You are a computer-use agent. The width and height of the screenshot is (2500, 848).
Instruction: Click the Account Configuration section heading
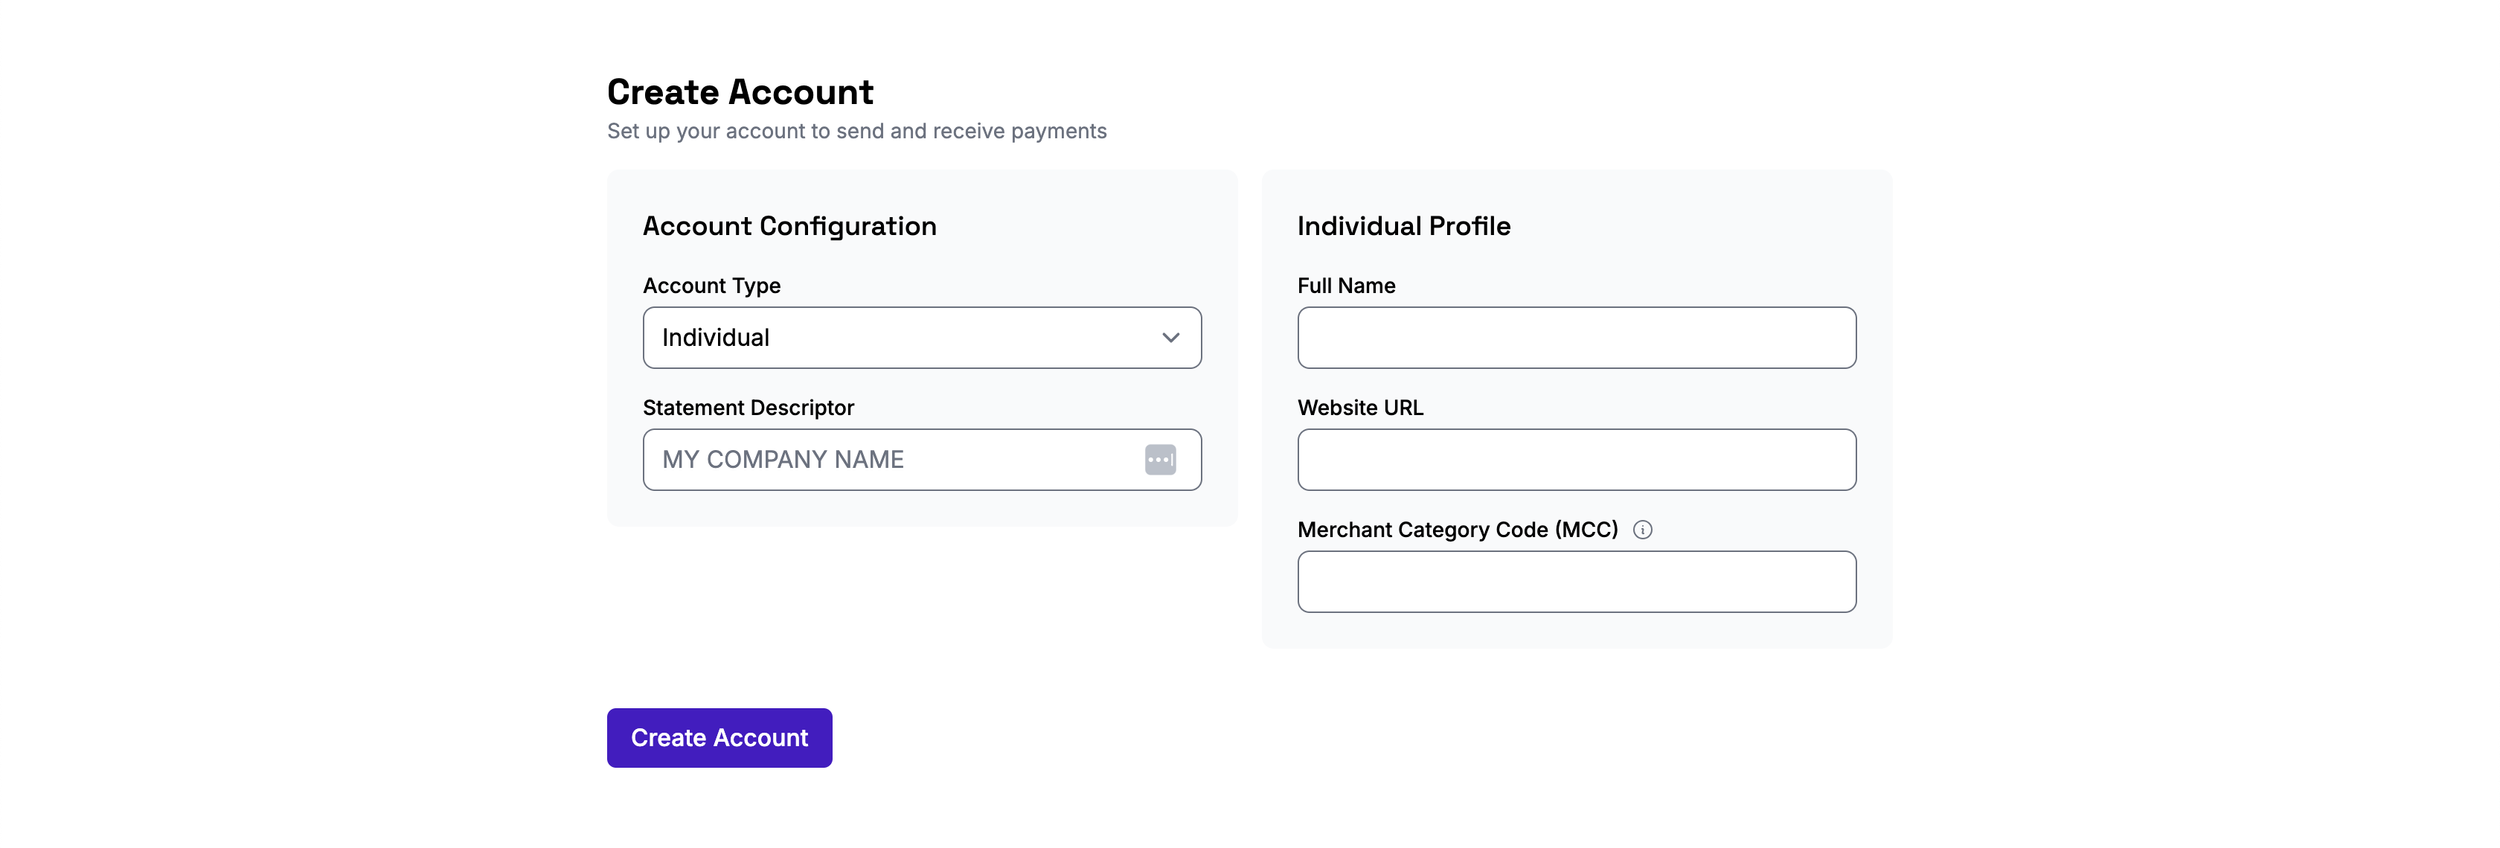click(x=789, y=226)
